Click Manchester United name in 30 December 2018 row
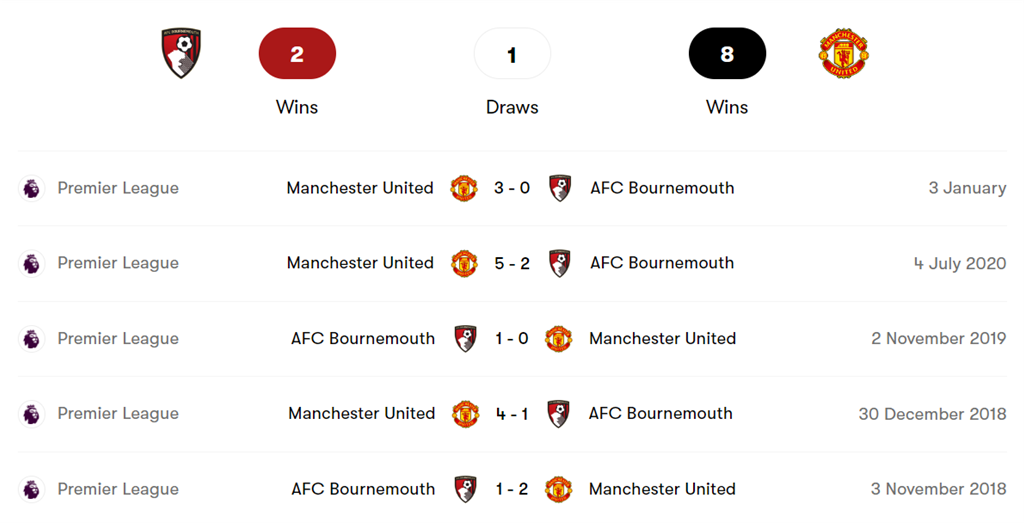 pyautogui.click(x=362, y=413)
